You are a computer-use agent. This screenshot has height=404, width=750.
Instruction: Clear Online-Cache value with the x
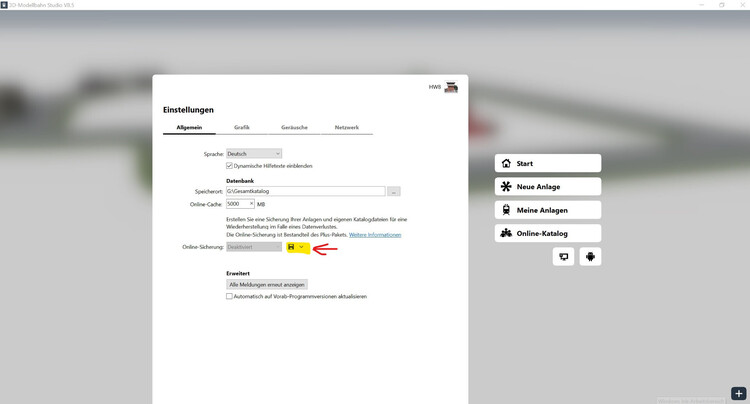pos(251,204)
